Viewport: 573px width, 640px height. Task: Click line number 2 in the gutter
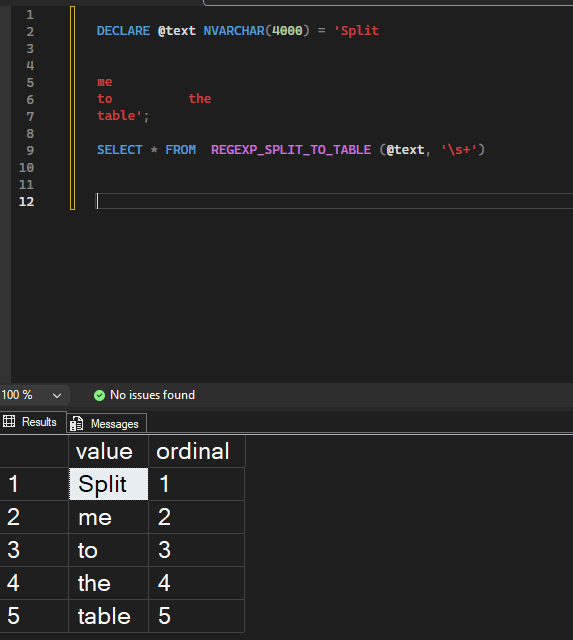30,31
